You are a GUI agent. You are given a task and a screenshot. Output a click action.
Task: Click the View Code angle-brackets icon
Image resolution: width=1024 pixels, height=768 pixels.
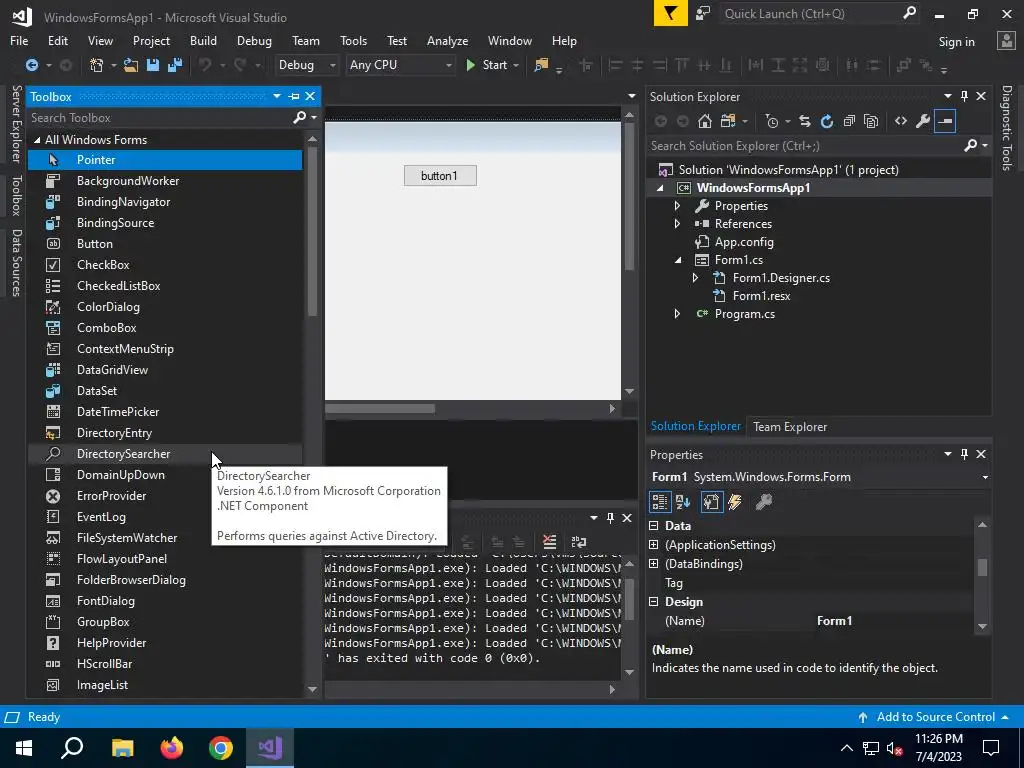click(901, 121)
